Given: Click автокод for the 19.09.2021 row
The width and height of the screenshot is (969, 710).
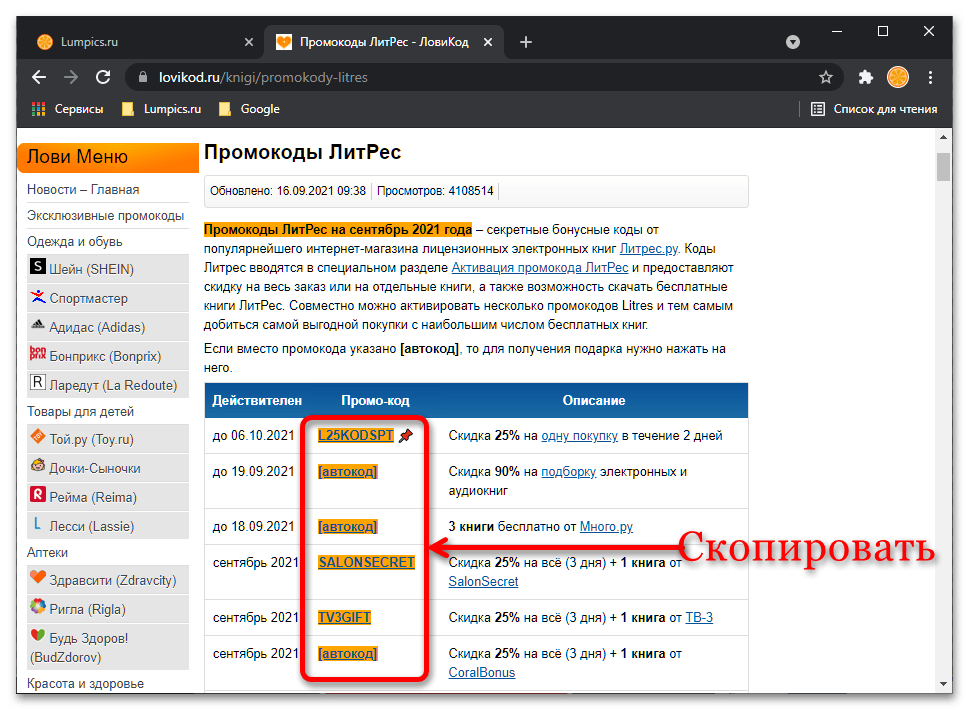Looking at the screenshot, I should coord(347,471).
